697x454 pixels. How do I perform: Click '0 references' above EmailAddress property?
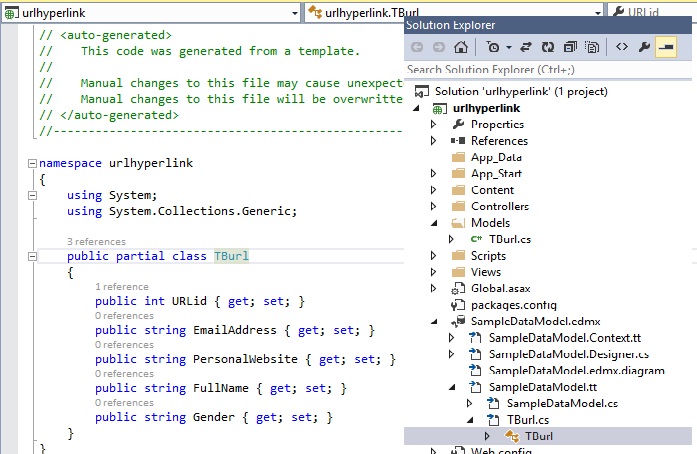[124, 316]
